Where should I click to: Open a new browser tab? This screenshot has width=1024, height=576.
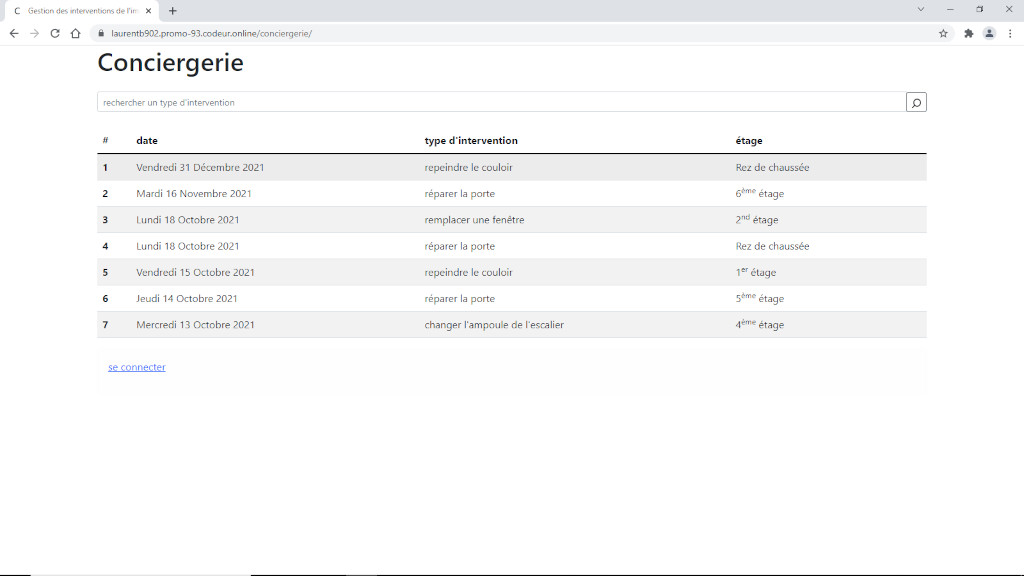(173, 11)
